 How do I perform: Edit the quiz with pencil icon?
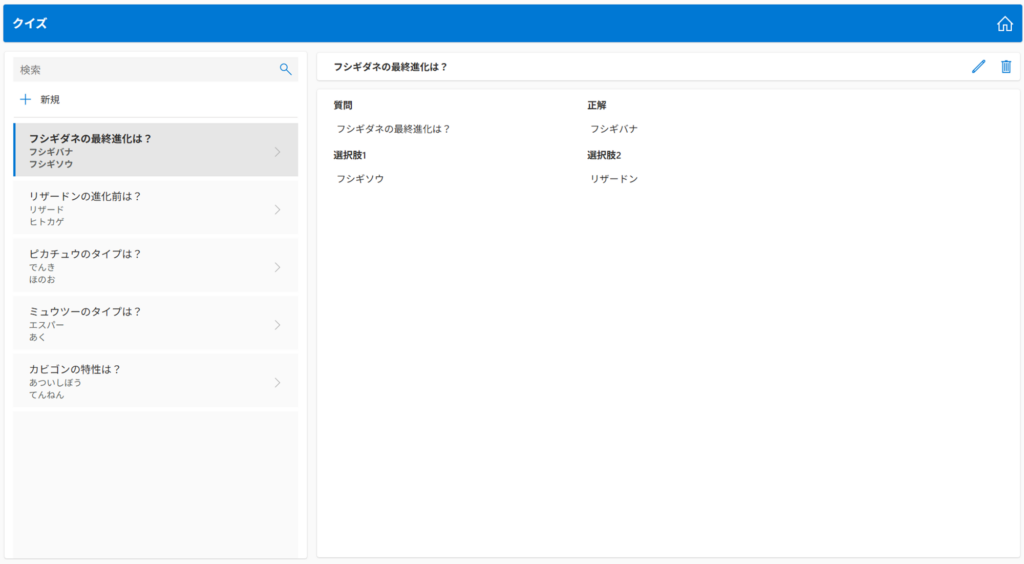[x=978, y=67]
